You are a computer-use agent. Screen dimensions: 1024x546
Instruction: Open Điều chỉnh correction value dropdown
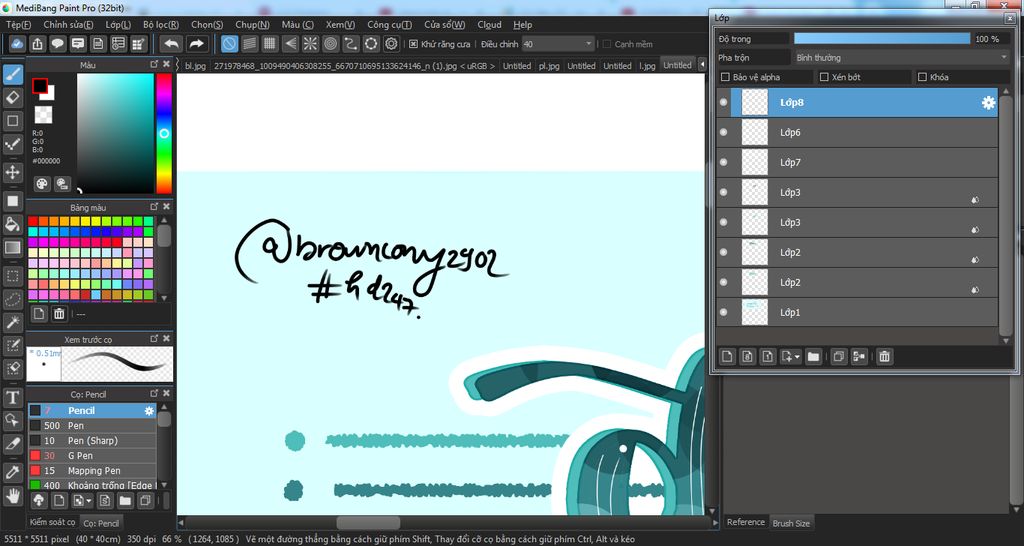[558, 44]
